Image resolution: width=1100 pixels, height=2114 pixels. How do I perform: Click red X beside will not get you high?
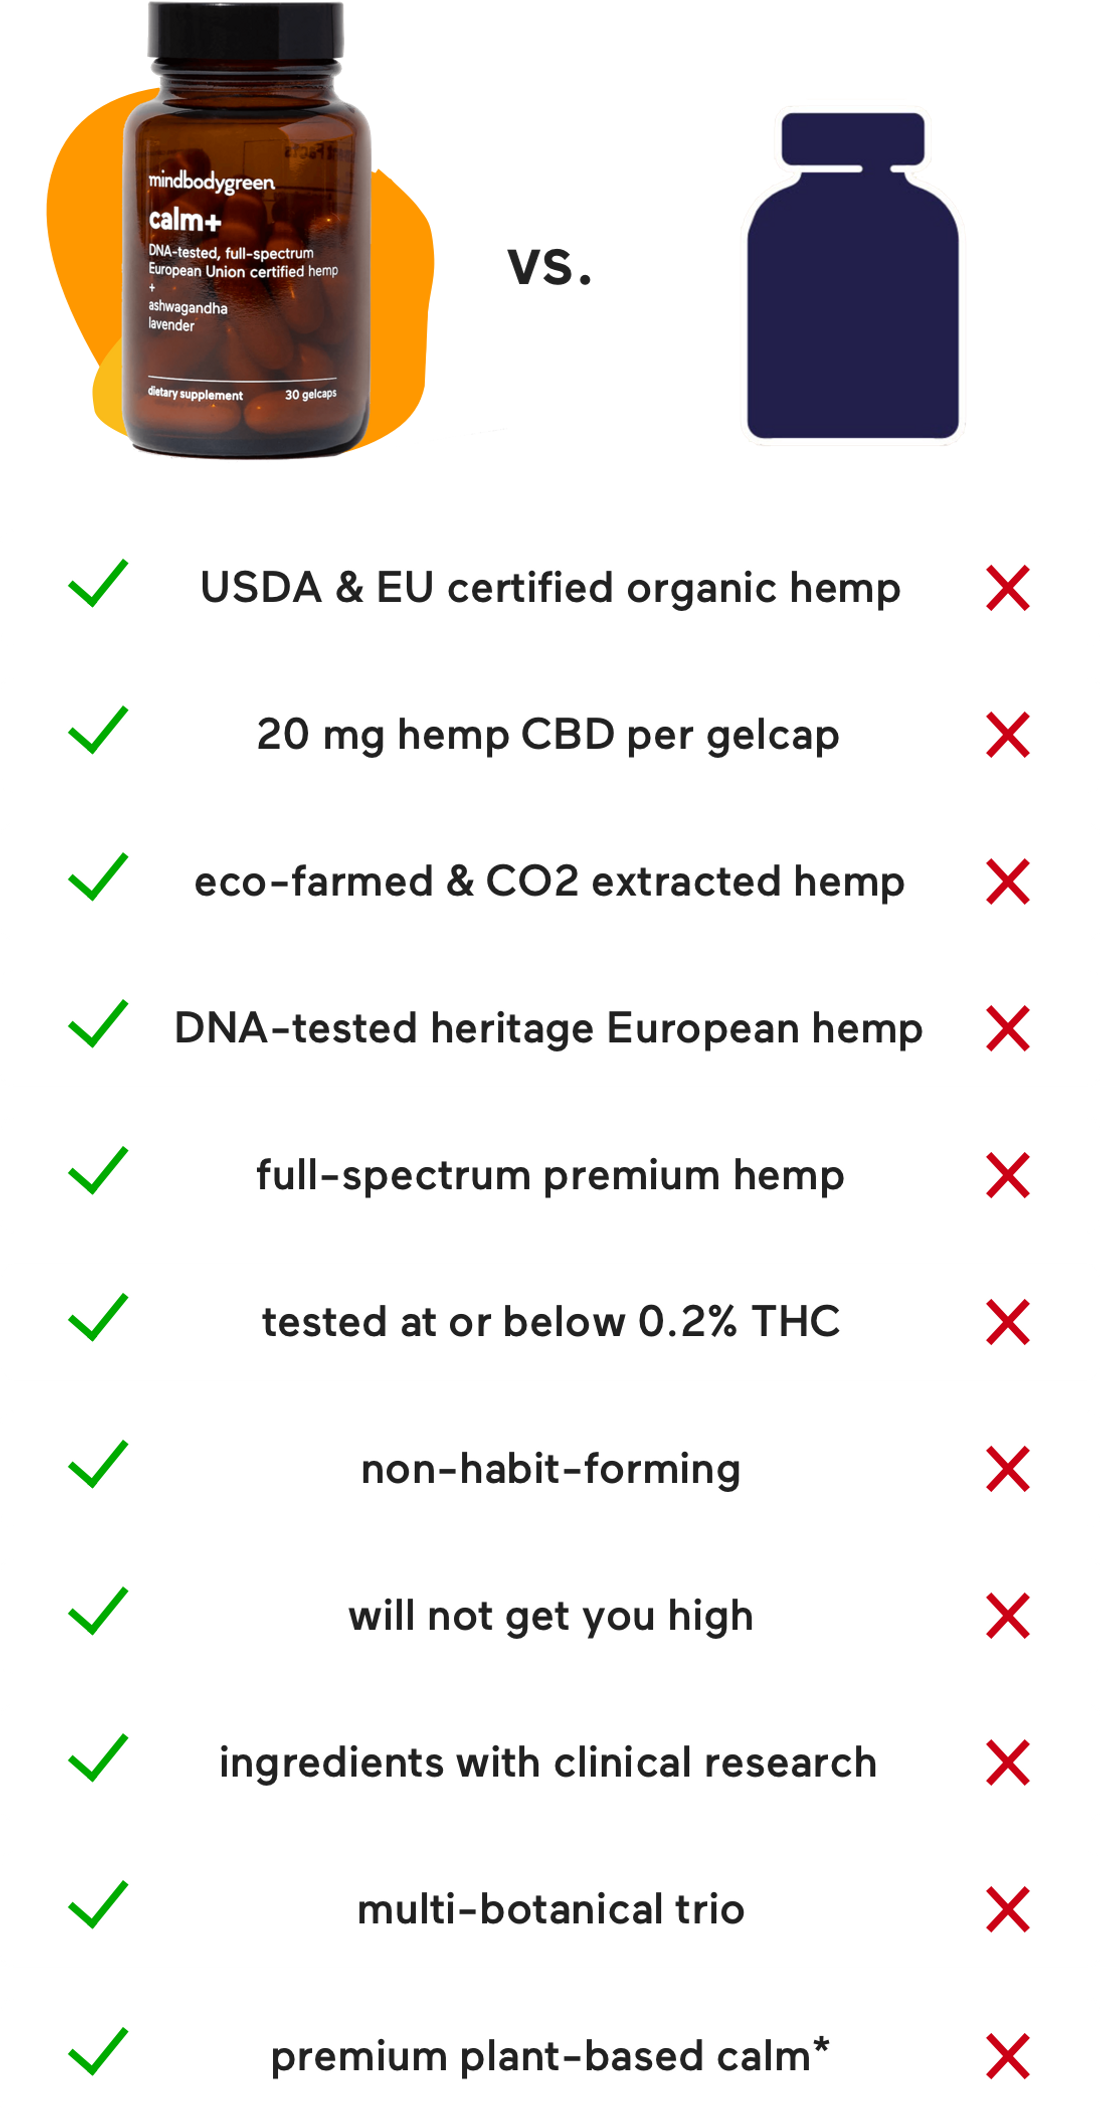point(1007,1616)
